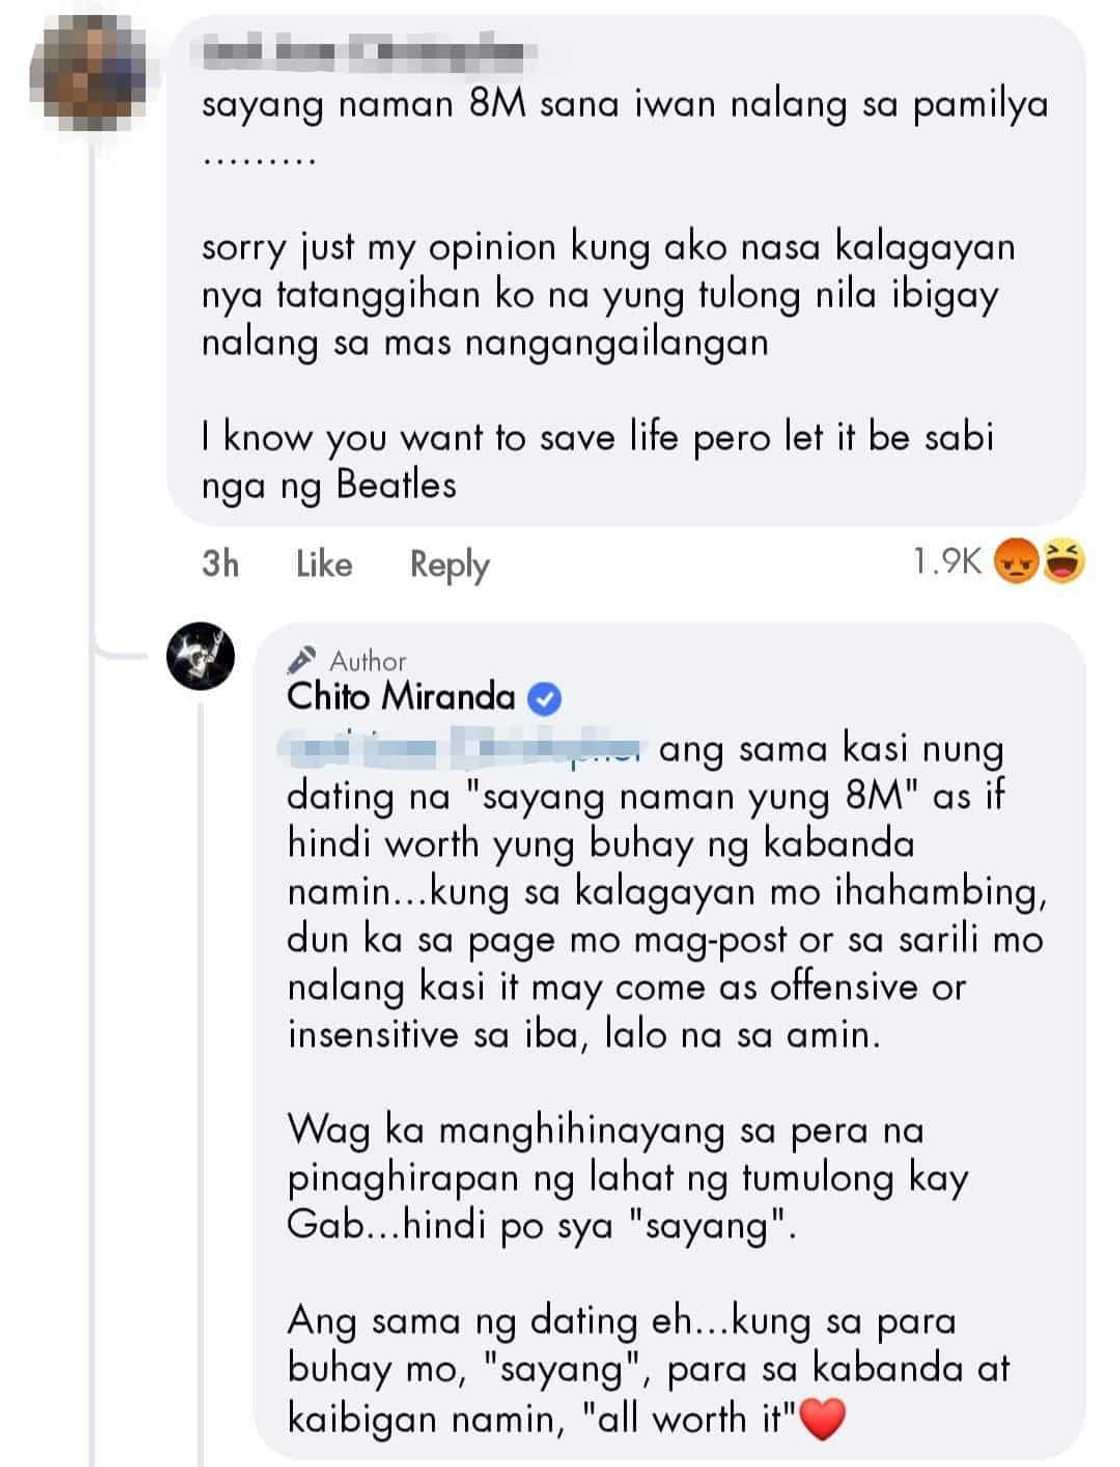
Task: Reply to the top comment
Action: 449,564
